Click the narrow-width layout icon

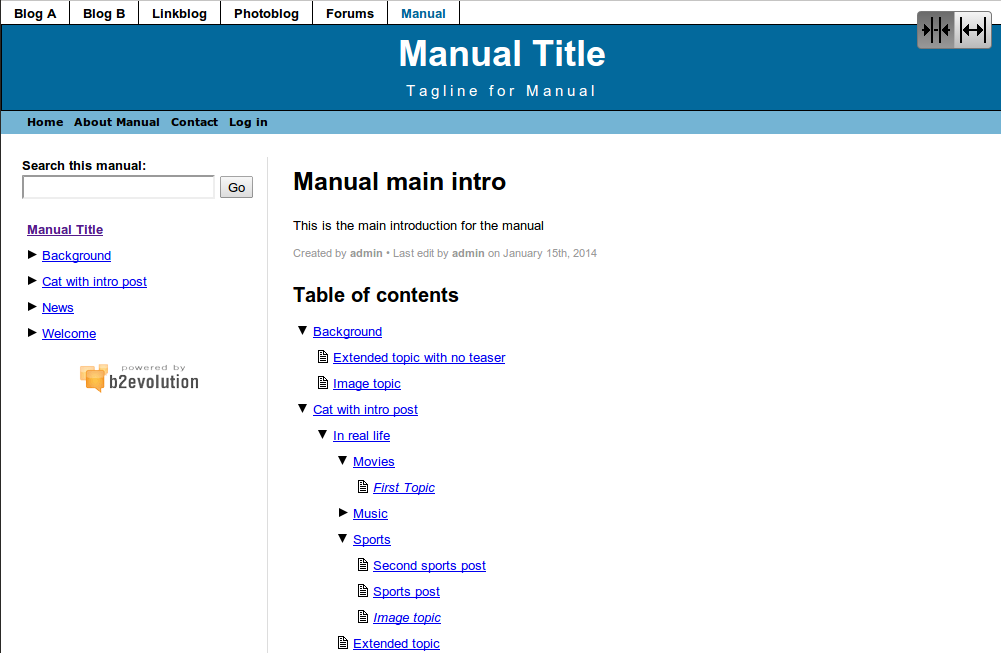(x=936, y=30)
